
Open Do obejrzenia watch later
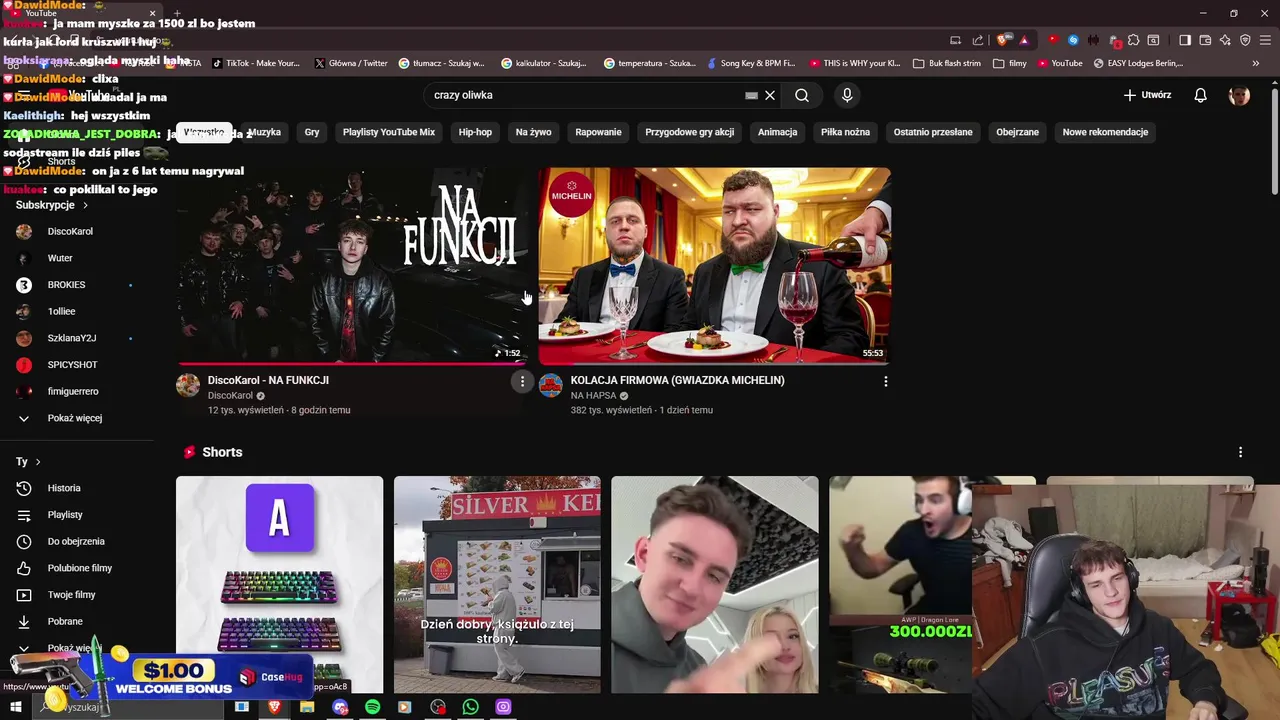pos(76,541)
